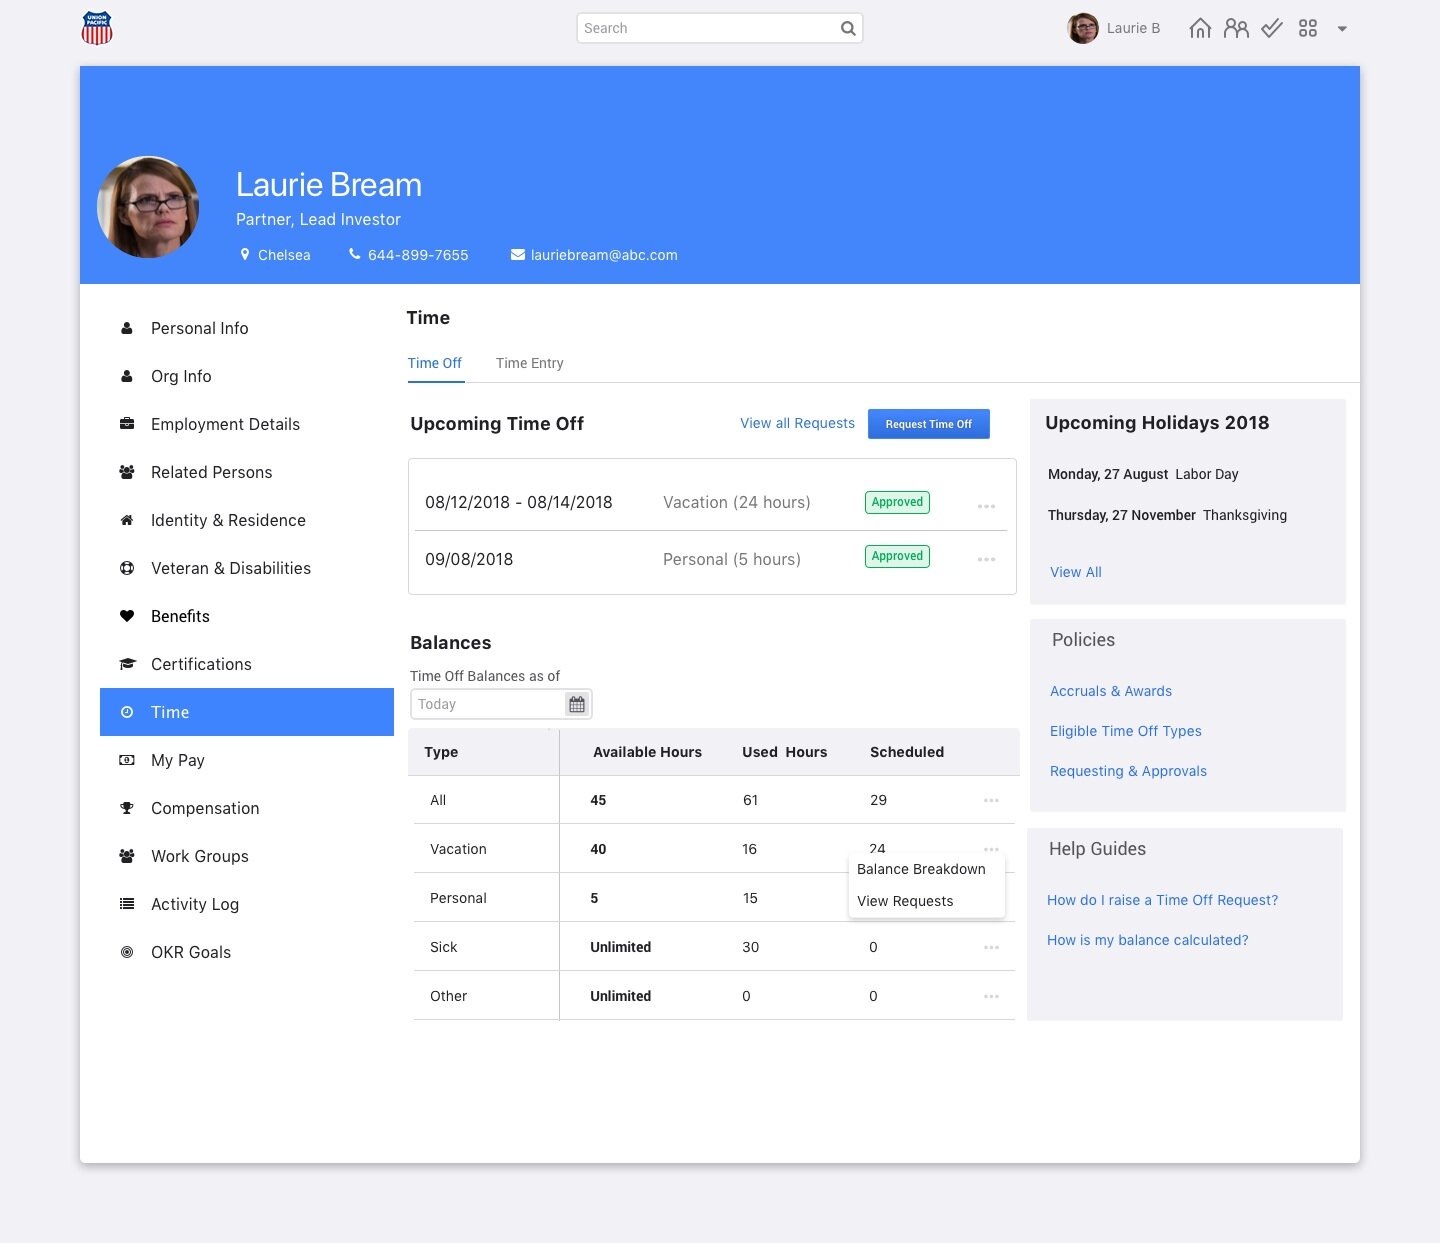Click the Approved badge for 08/12/2018 vacation

pos(897,502)
